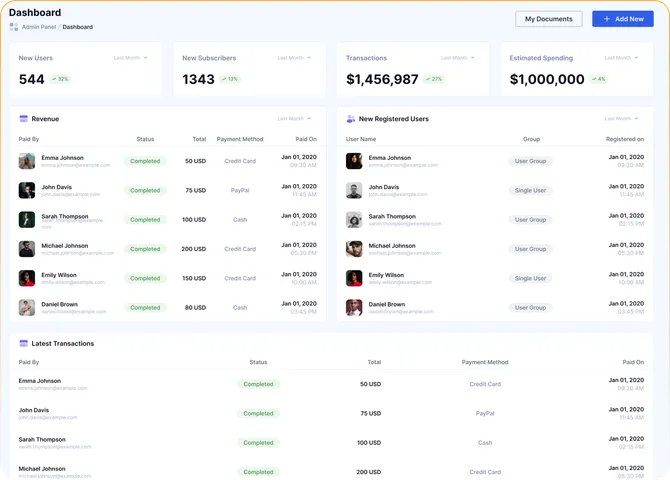Click the User Group tag for Emma Johnson
Screen dimensions: 670x480
(530, 161)
